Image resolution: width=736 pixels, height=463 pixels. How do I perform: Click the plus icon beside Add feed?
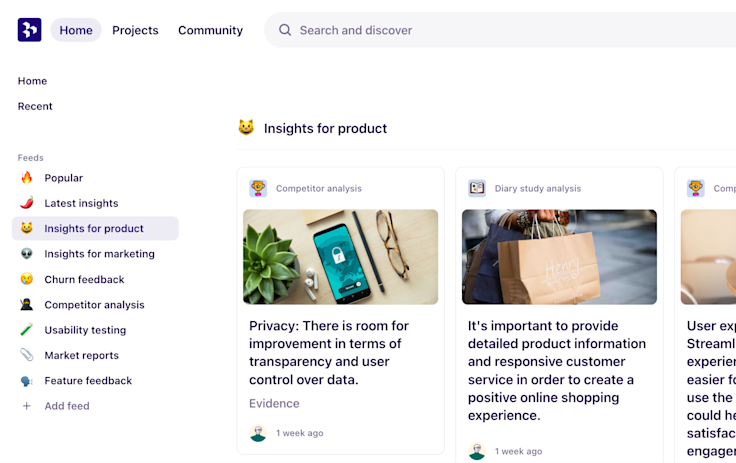27,406
